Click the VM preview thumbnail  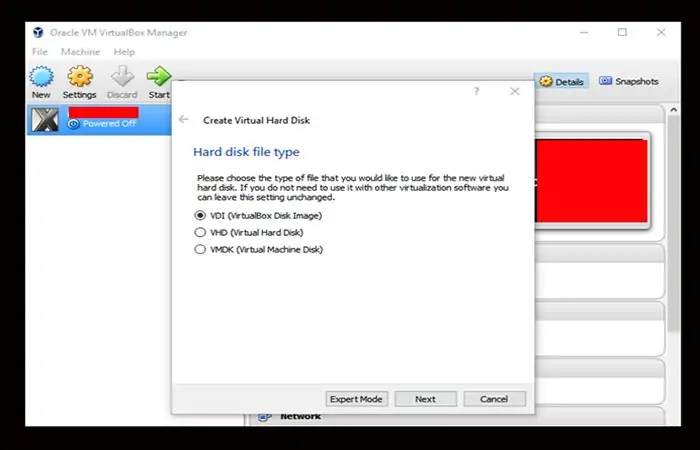tap(591, 180)
